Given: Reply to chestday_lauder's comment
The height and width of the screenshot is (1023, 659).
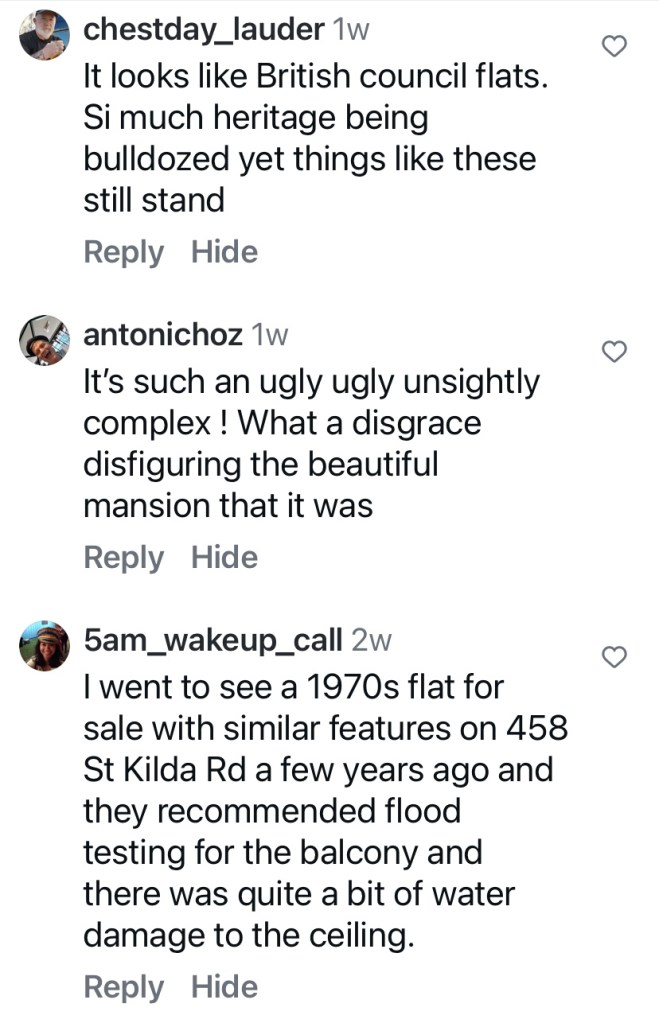Looking at the screenshot, I should click(123, 252).
